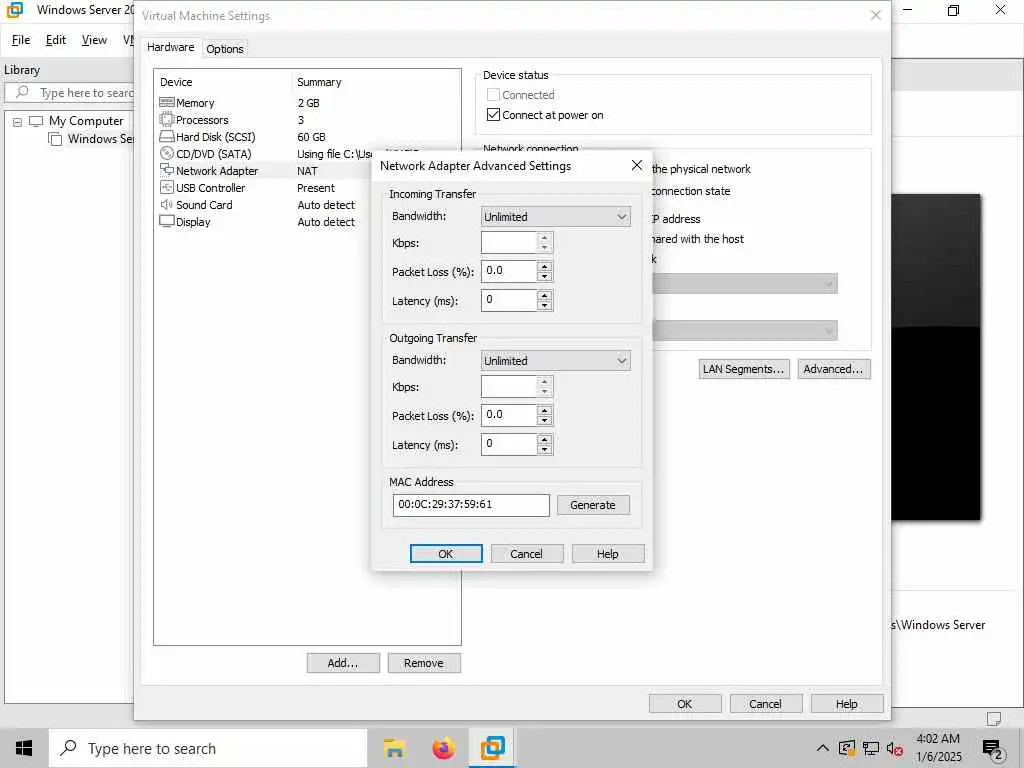Launch Firefox from the taskbar

click(443, 748)
